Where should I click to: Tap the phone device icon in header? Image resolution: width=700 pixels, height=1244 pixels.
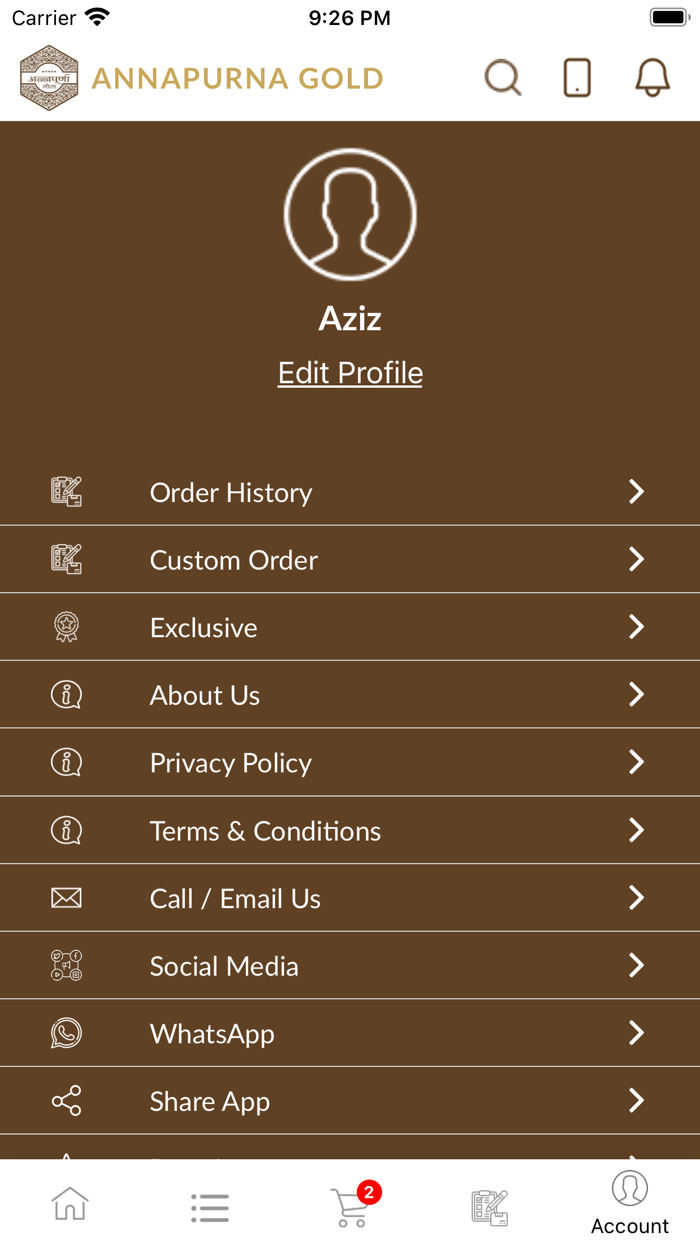point(577,78)
